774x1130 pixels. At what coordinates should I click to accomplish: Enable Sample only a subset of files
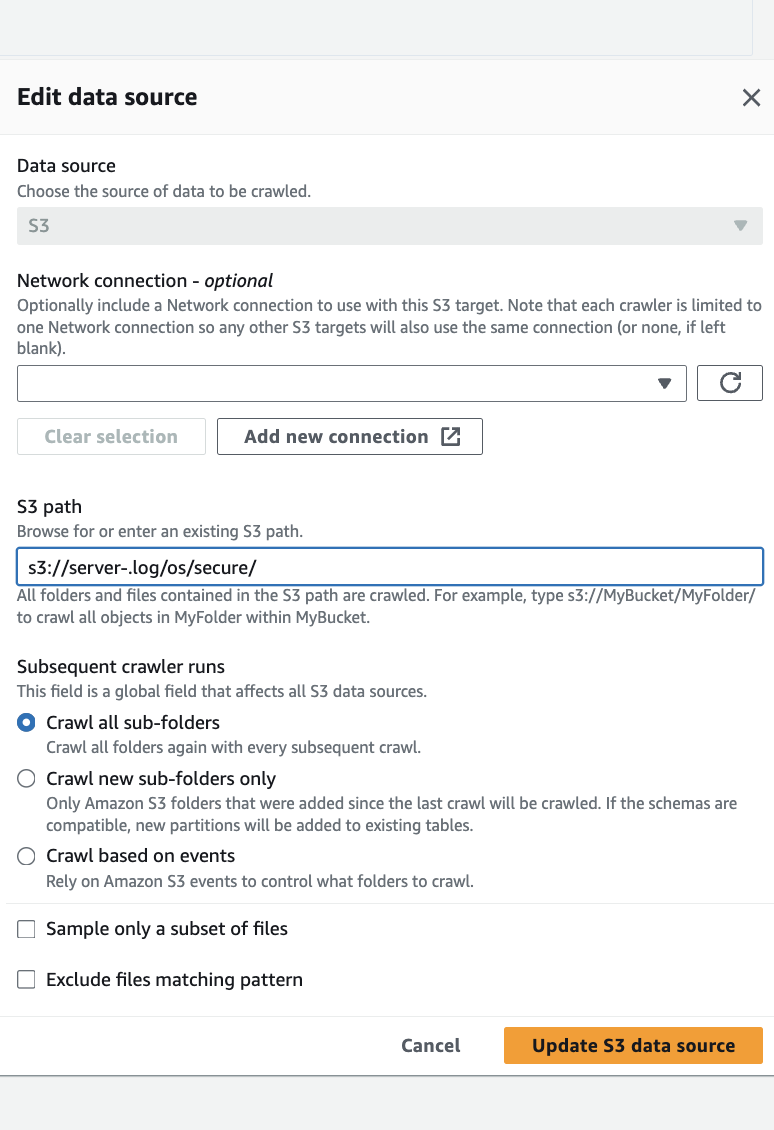pyautogui.click(x=27, y=929)
